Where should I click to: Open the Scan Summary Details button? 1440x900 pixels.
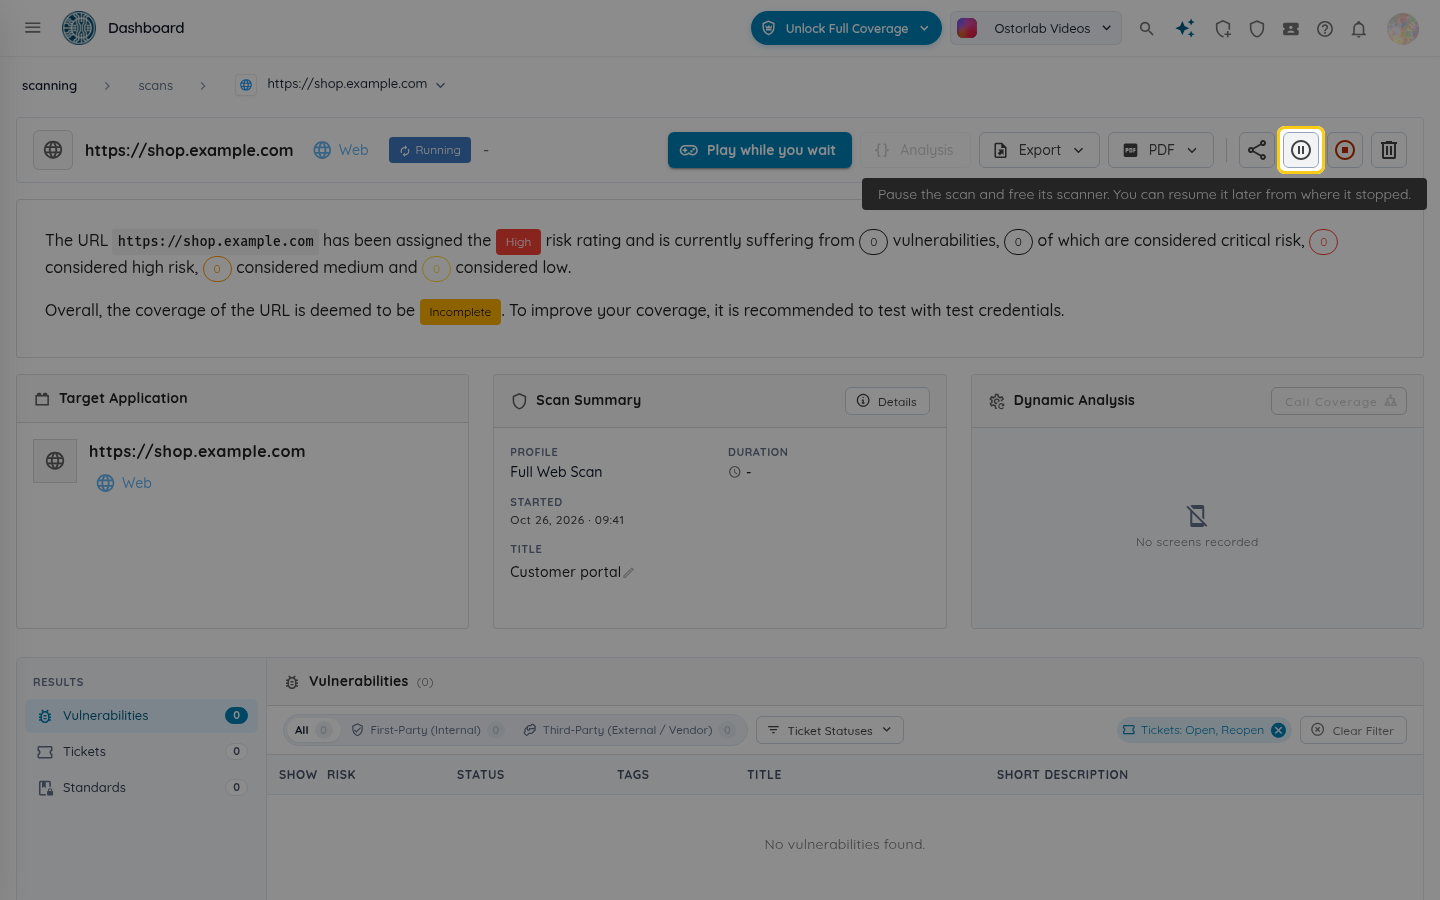click(x=887, y=401)
